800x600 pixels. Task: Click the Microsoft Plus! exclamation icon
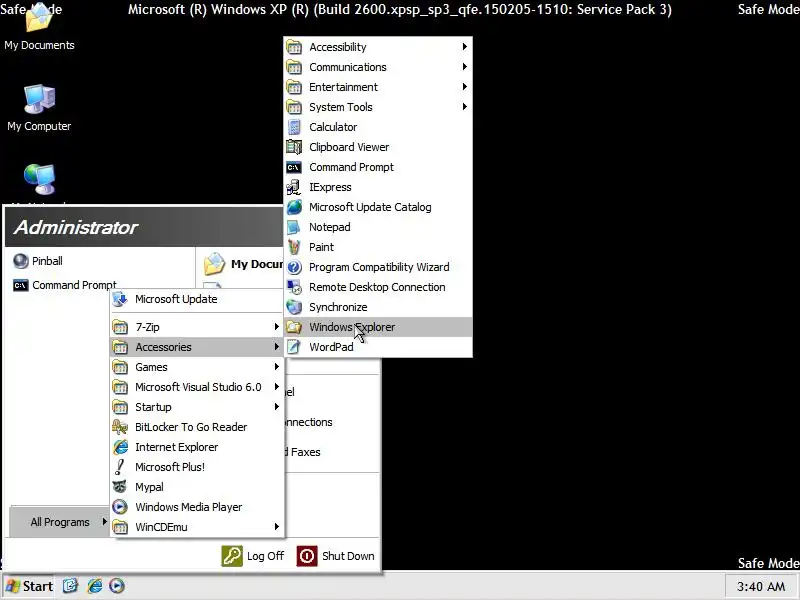click(x=120, y=467)
